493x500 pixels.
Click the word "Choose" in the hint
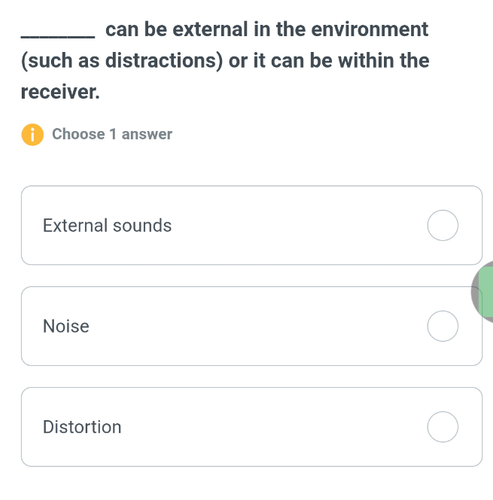78,134
